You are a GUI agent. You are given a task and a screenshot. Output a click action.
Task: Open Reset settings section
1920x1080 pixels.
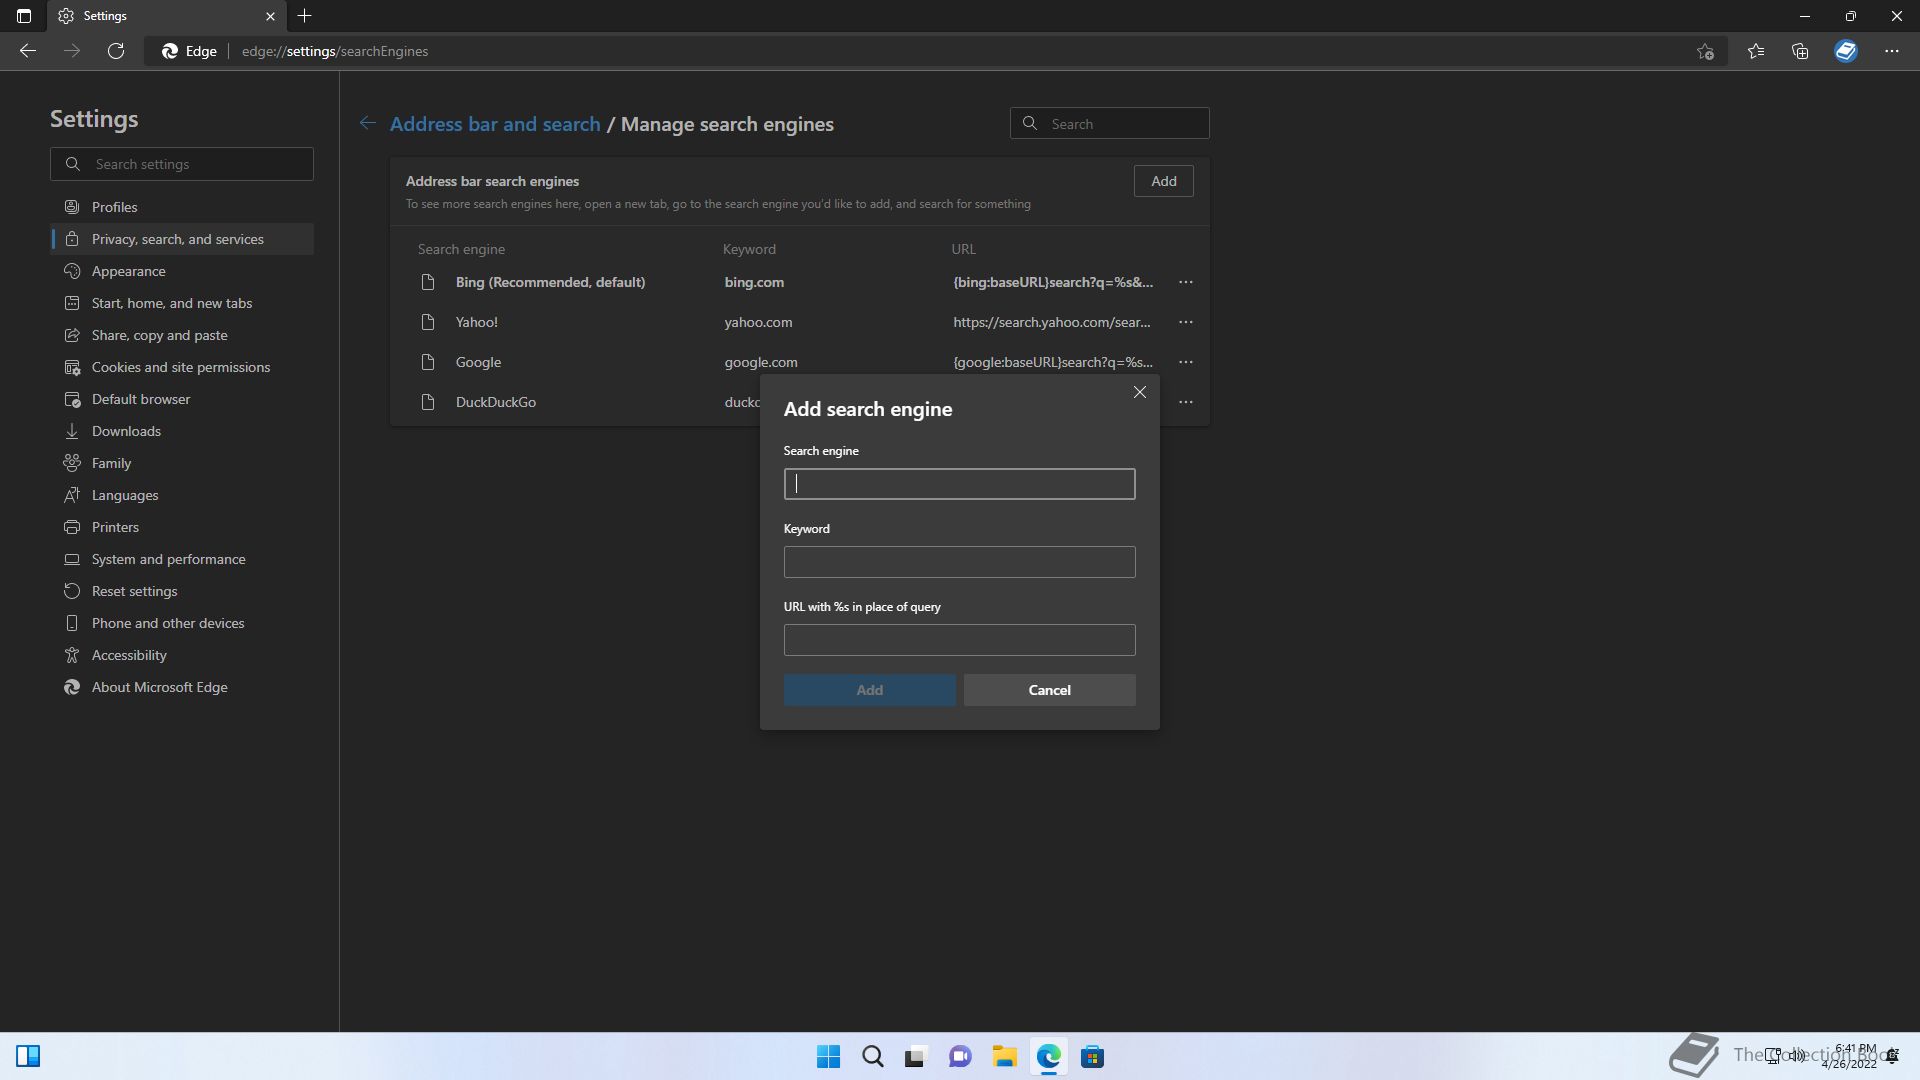tap(182, 591)
